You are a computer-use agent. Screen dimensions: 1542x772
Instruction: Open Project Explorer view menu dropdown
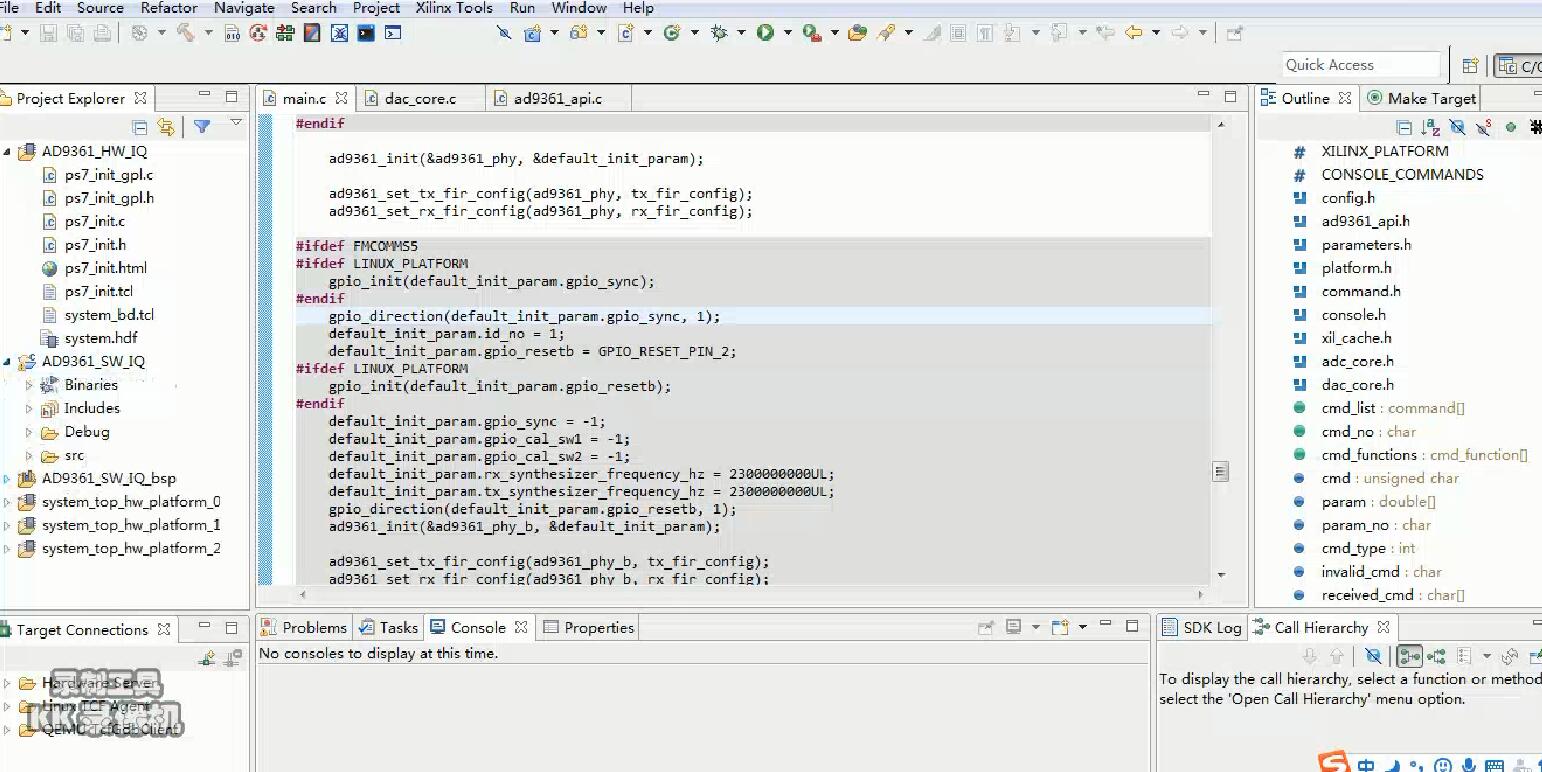point(236,123)
